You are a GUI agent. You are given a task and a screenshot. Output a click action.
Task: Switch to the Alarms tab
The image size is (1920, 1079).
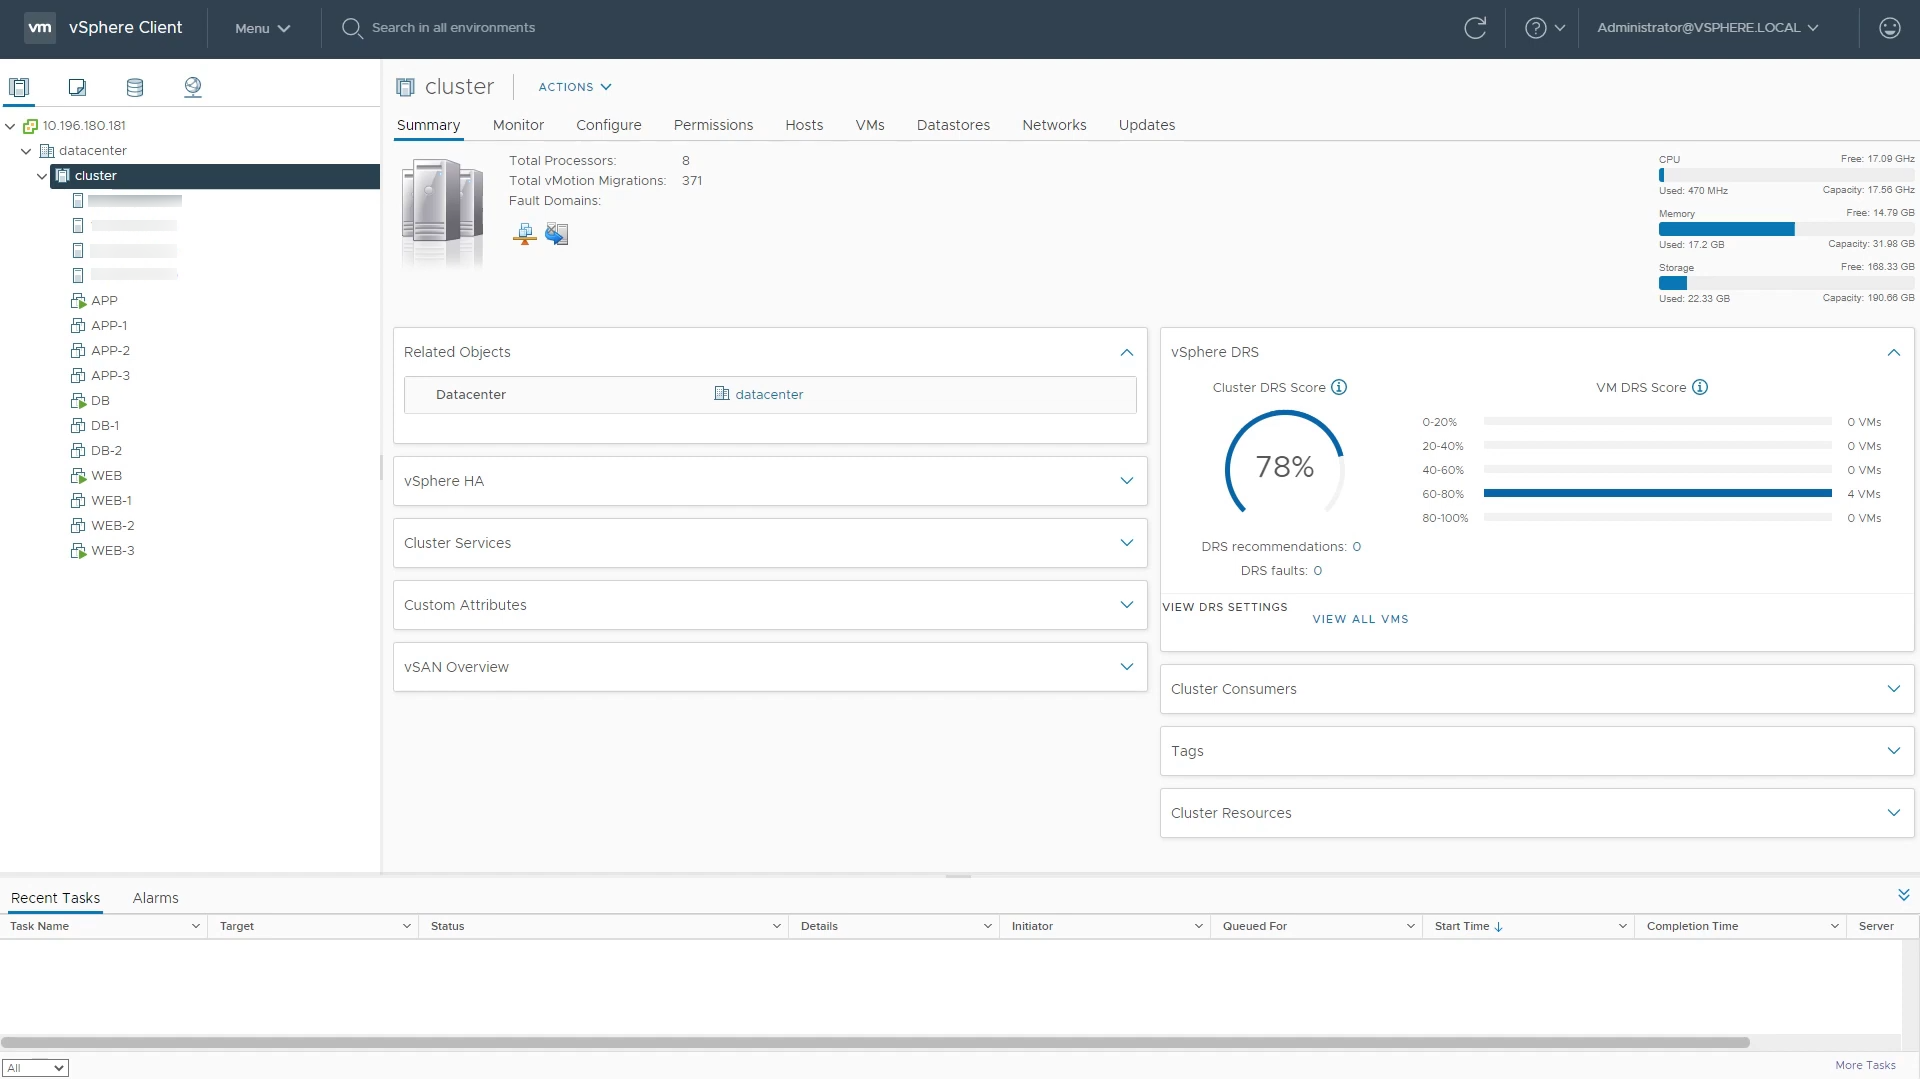click(156, 898)
